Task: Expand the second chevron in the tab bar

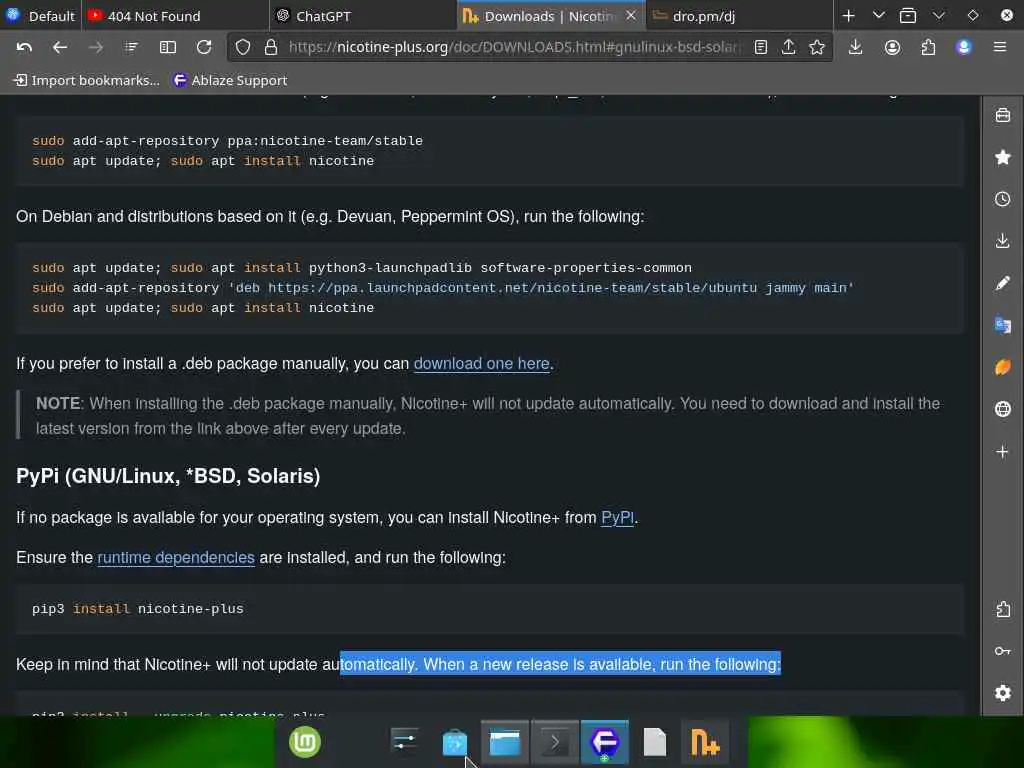Action: 939,16
